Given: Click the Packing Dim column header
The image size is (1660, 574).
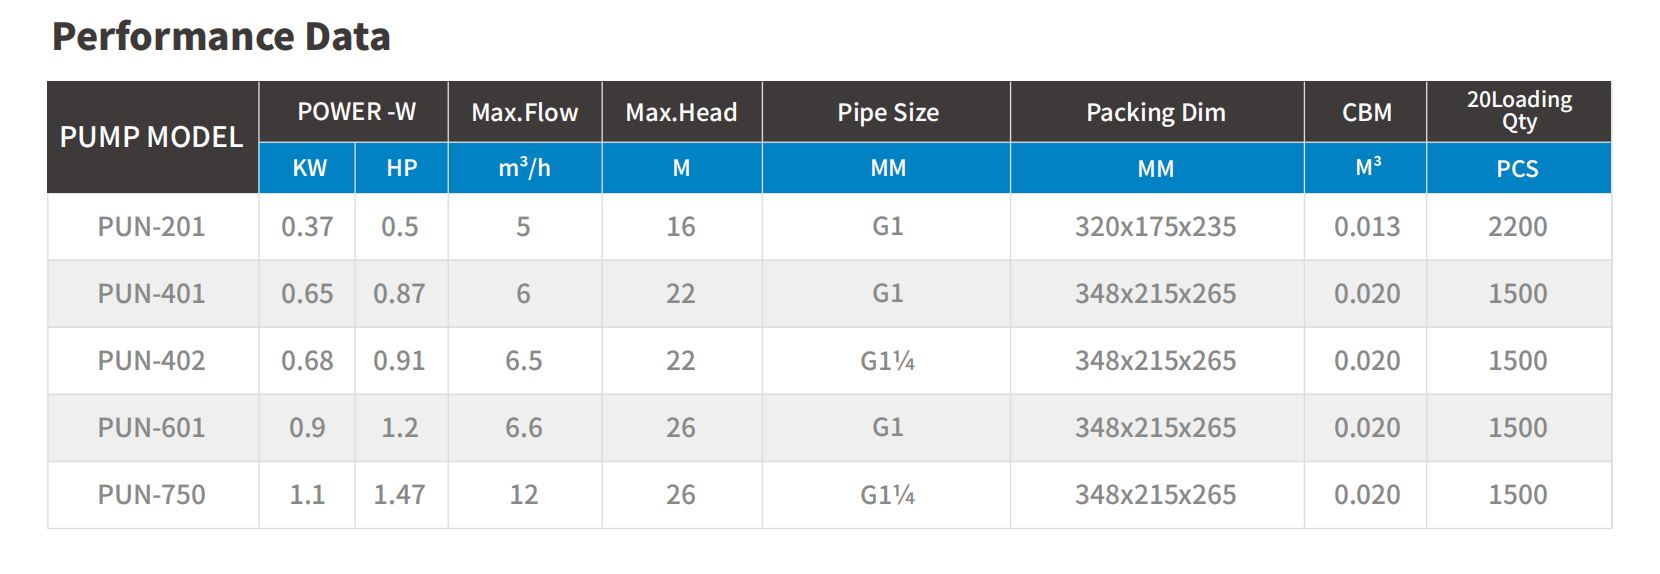Looking at the screenshot, I should point(1155,113).
